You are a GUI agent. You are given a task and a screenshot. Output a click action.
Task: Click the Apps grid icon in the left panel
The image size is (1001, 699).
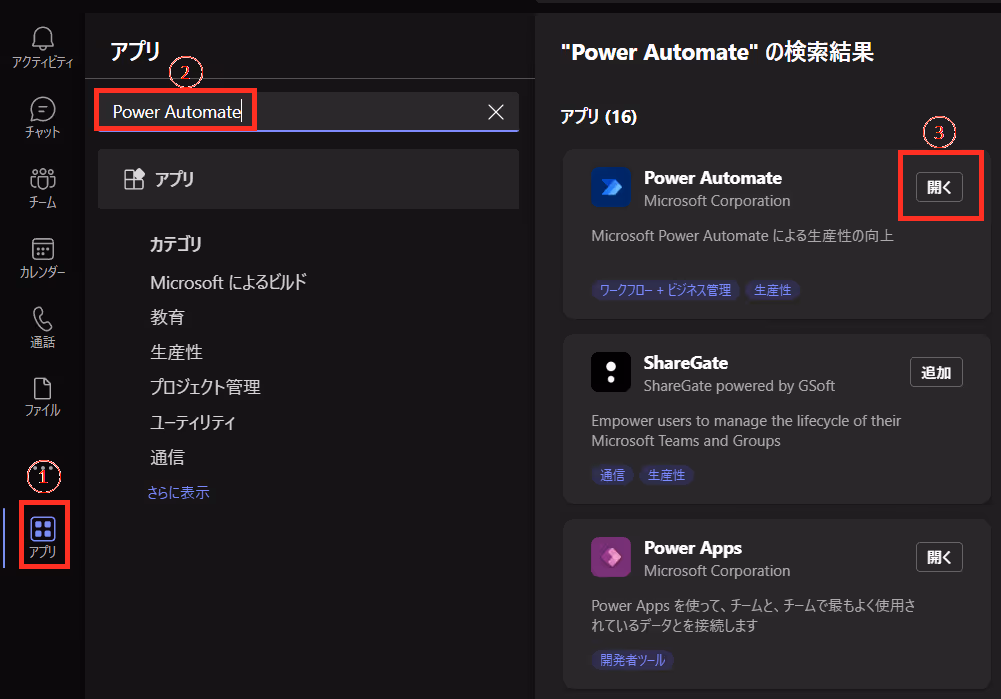point(134,179)
